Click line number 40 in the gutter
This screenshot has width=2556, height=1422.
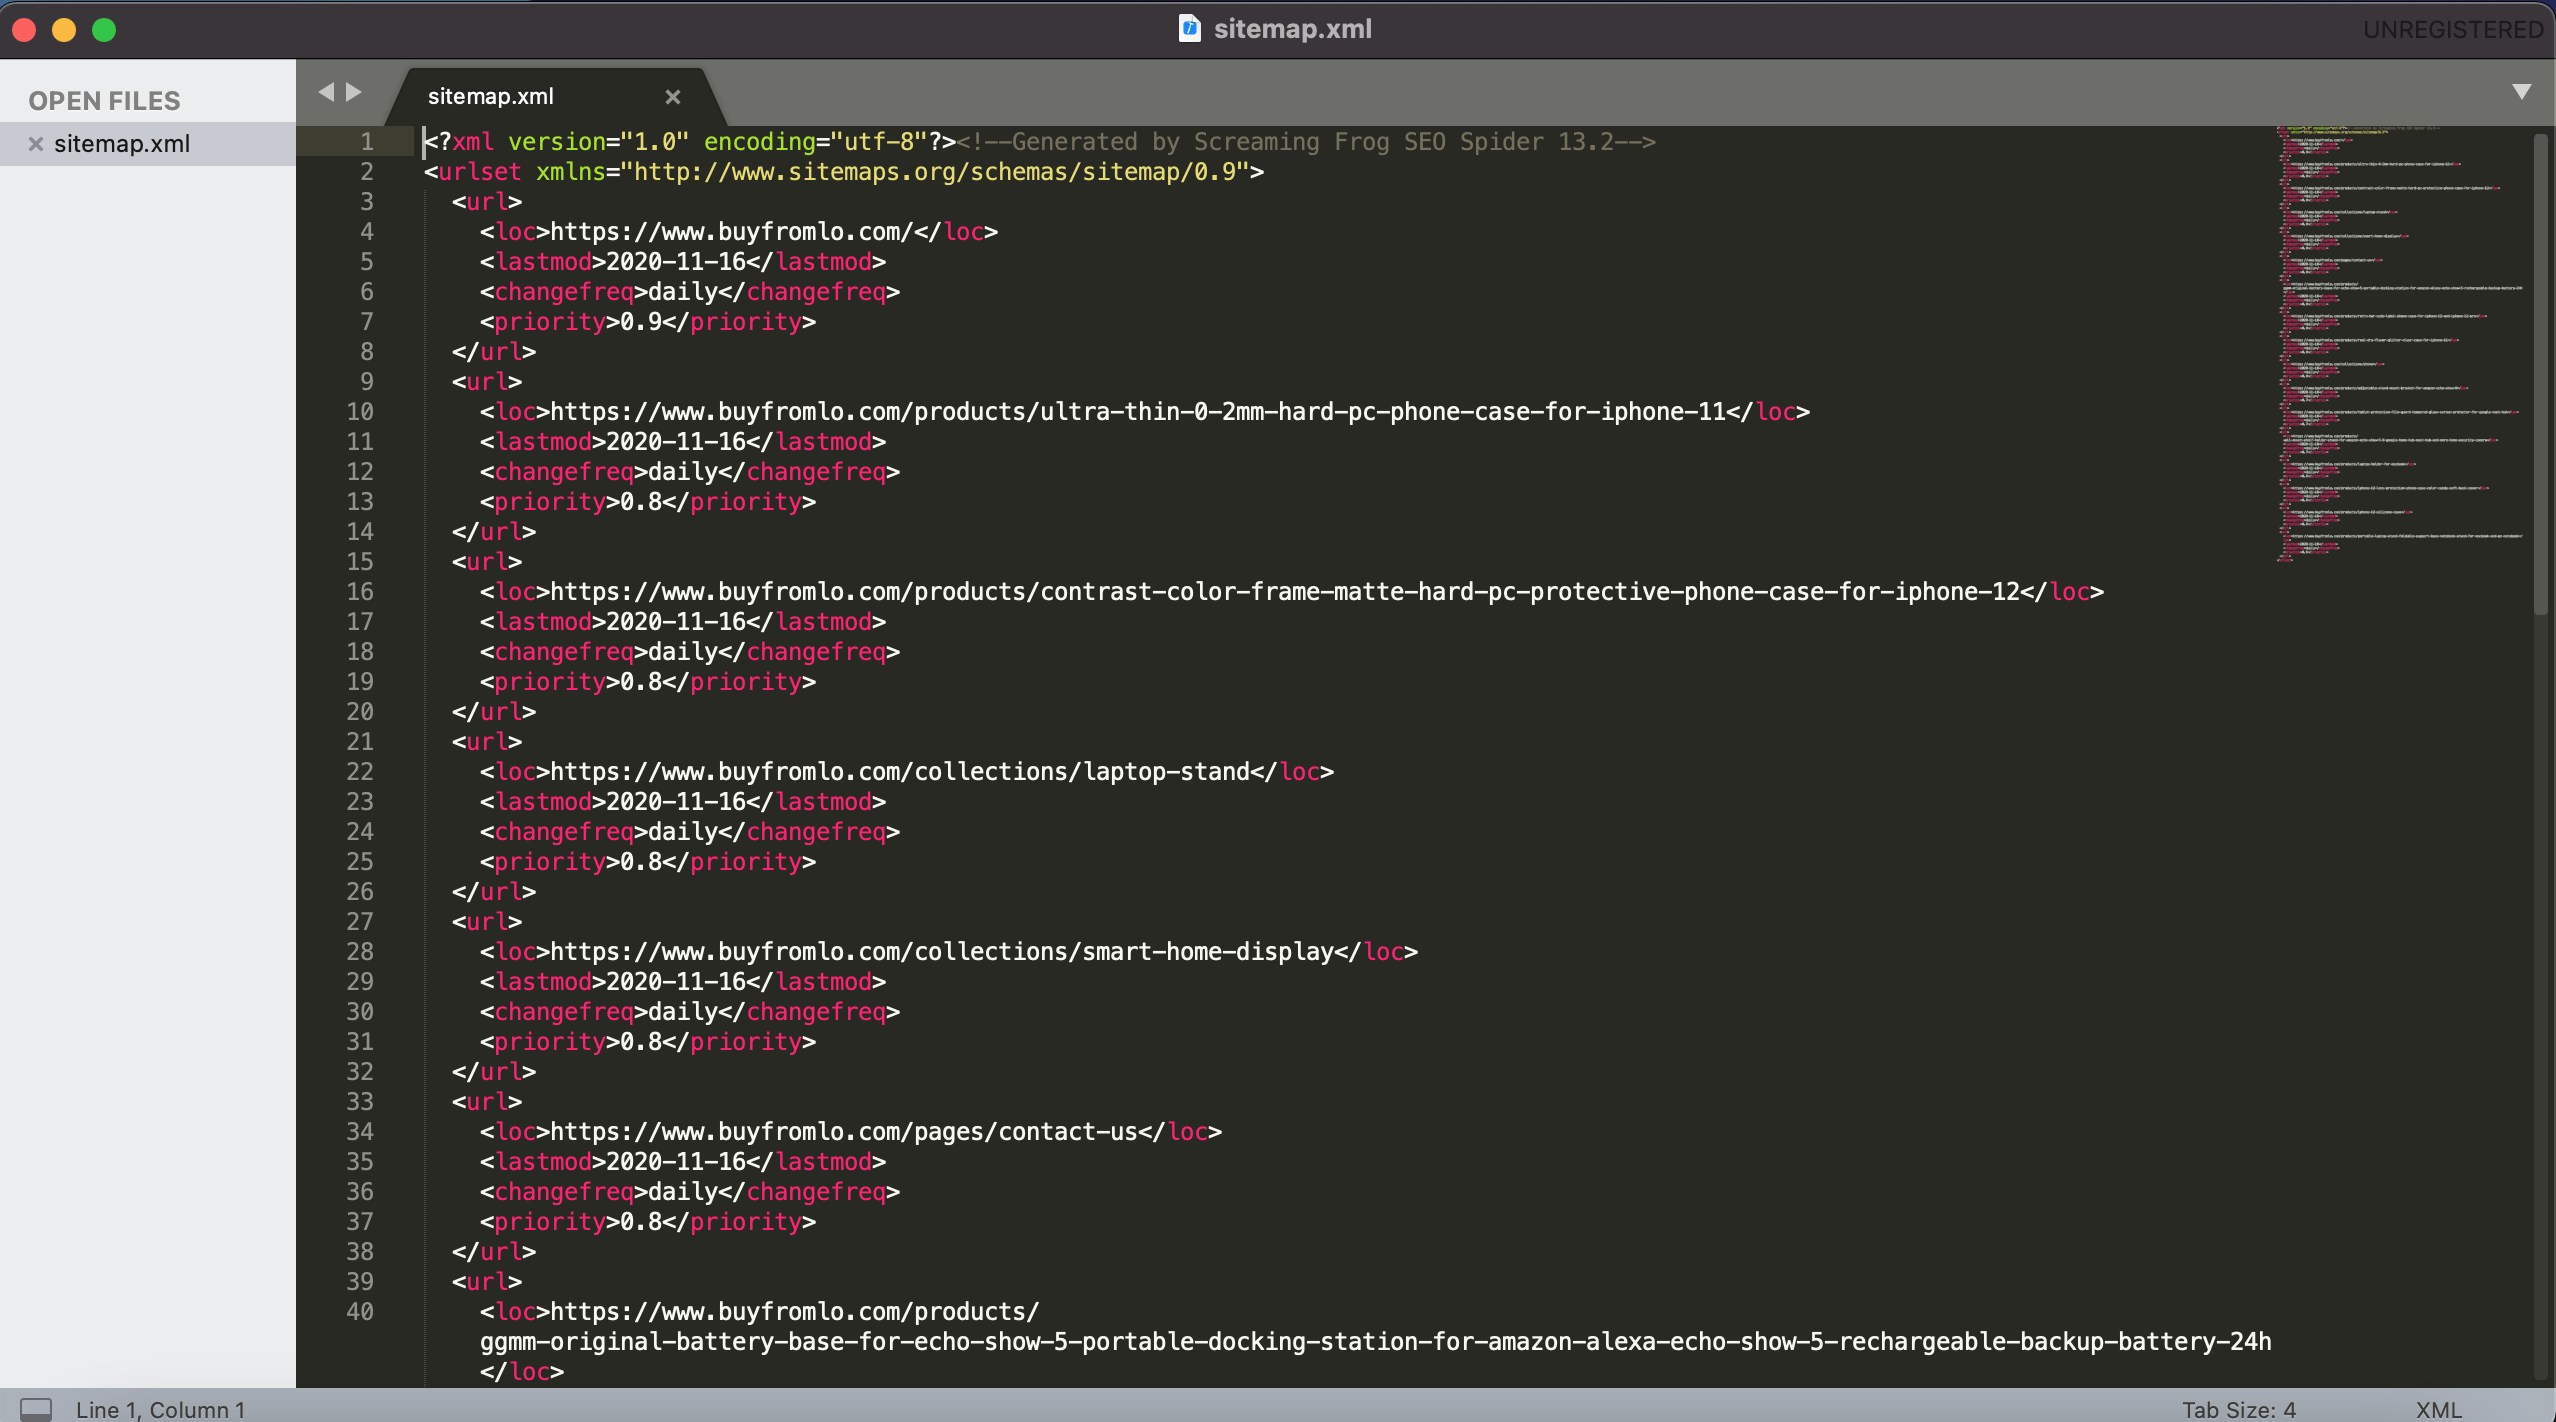pyautogui.click(x=360, y=1312)
